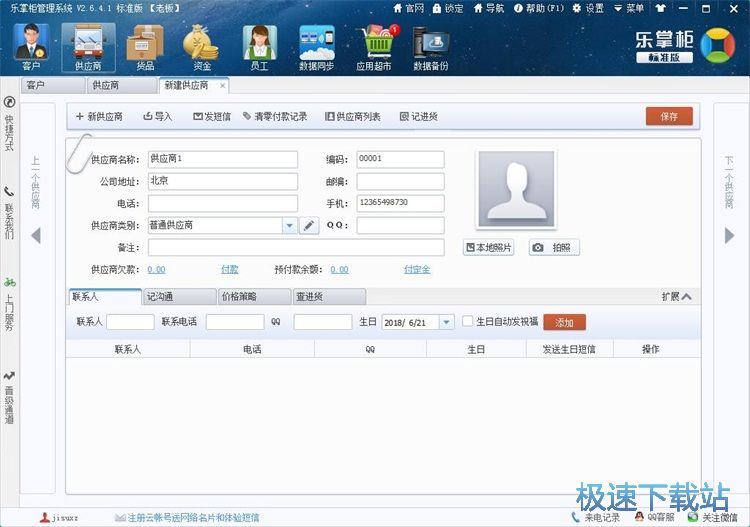The width and height of the screenshot is (750, 527).
Task: Click the 官网 home icon in title bar
Action: pyautogui.click(x=408, y=9)
